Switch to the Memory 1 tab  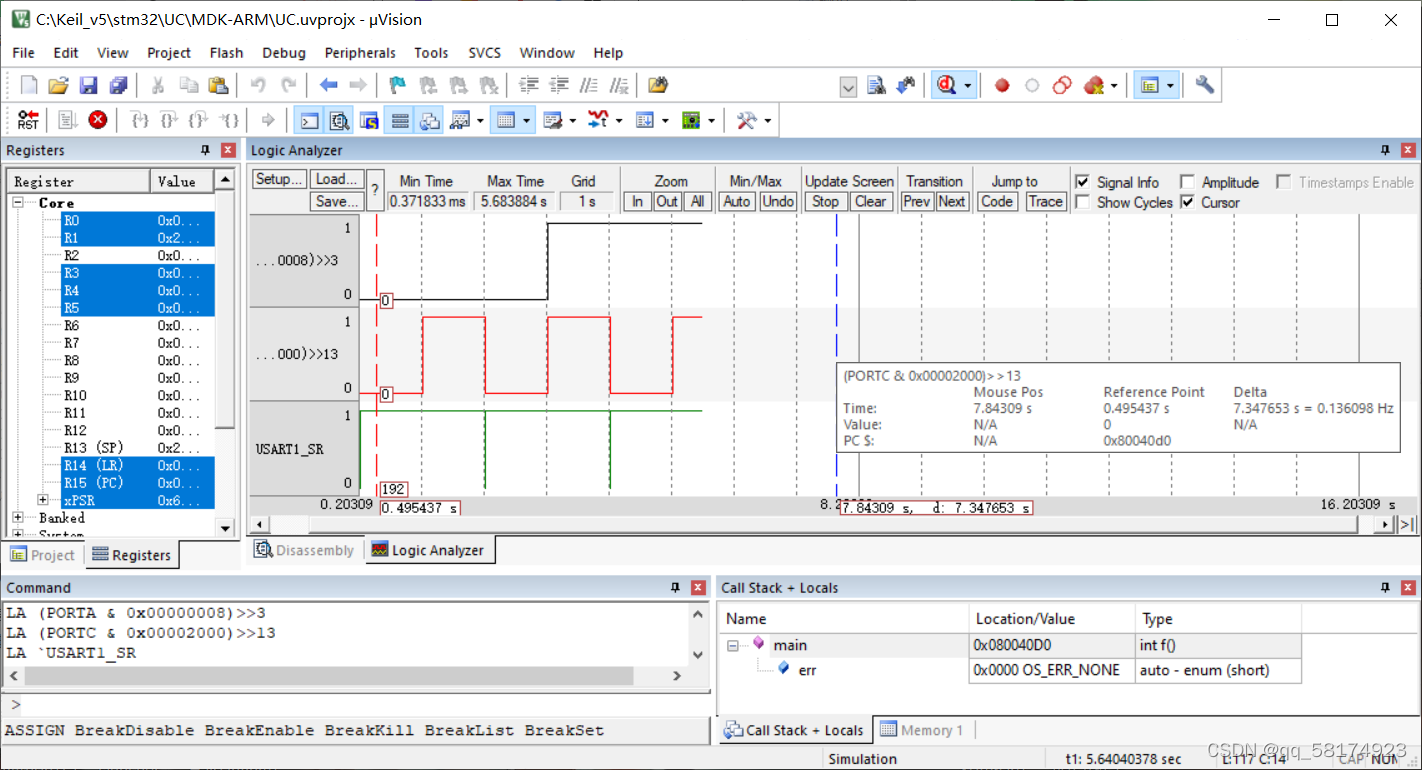click(921, 730)
